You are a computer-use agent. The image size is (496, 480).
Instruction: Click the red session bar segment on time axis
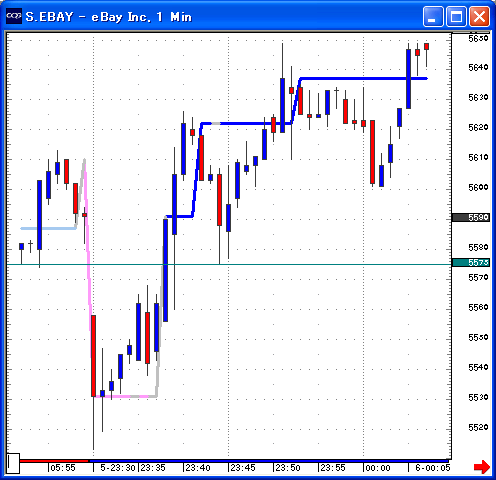point(54,461)
